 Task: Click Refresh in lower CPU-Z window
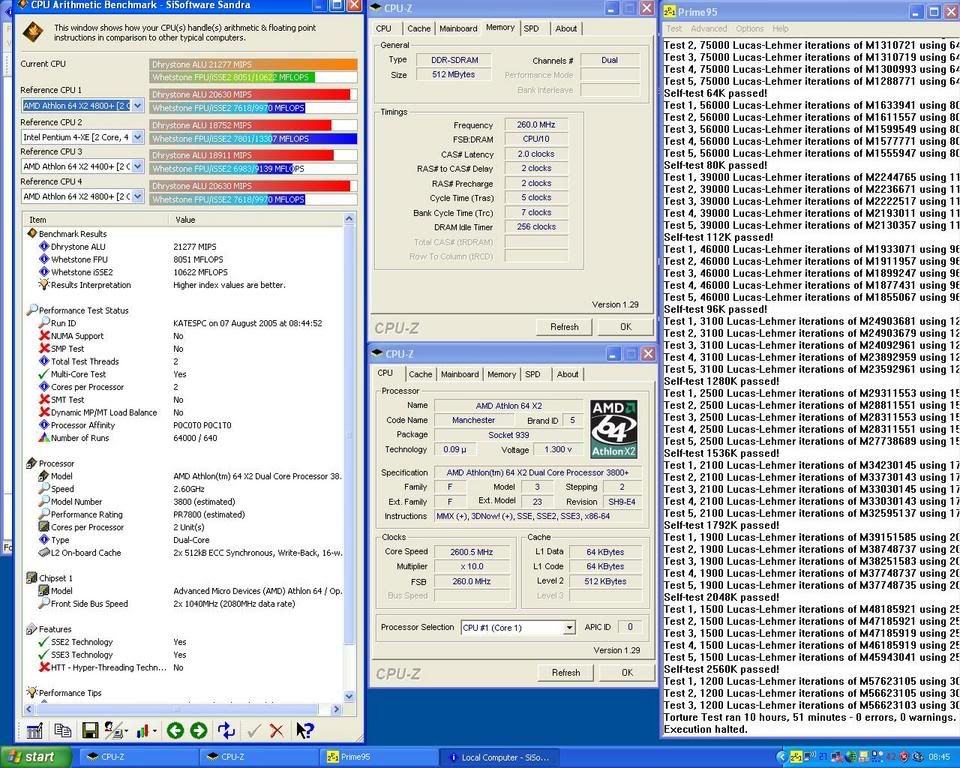point(566,672)
